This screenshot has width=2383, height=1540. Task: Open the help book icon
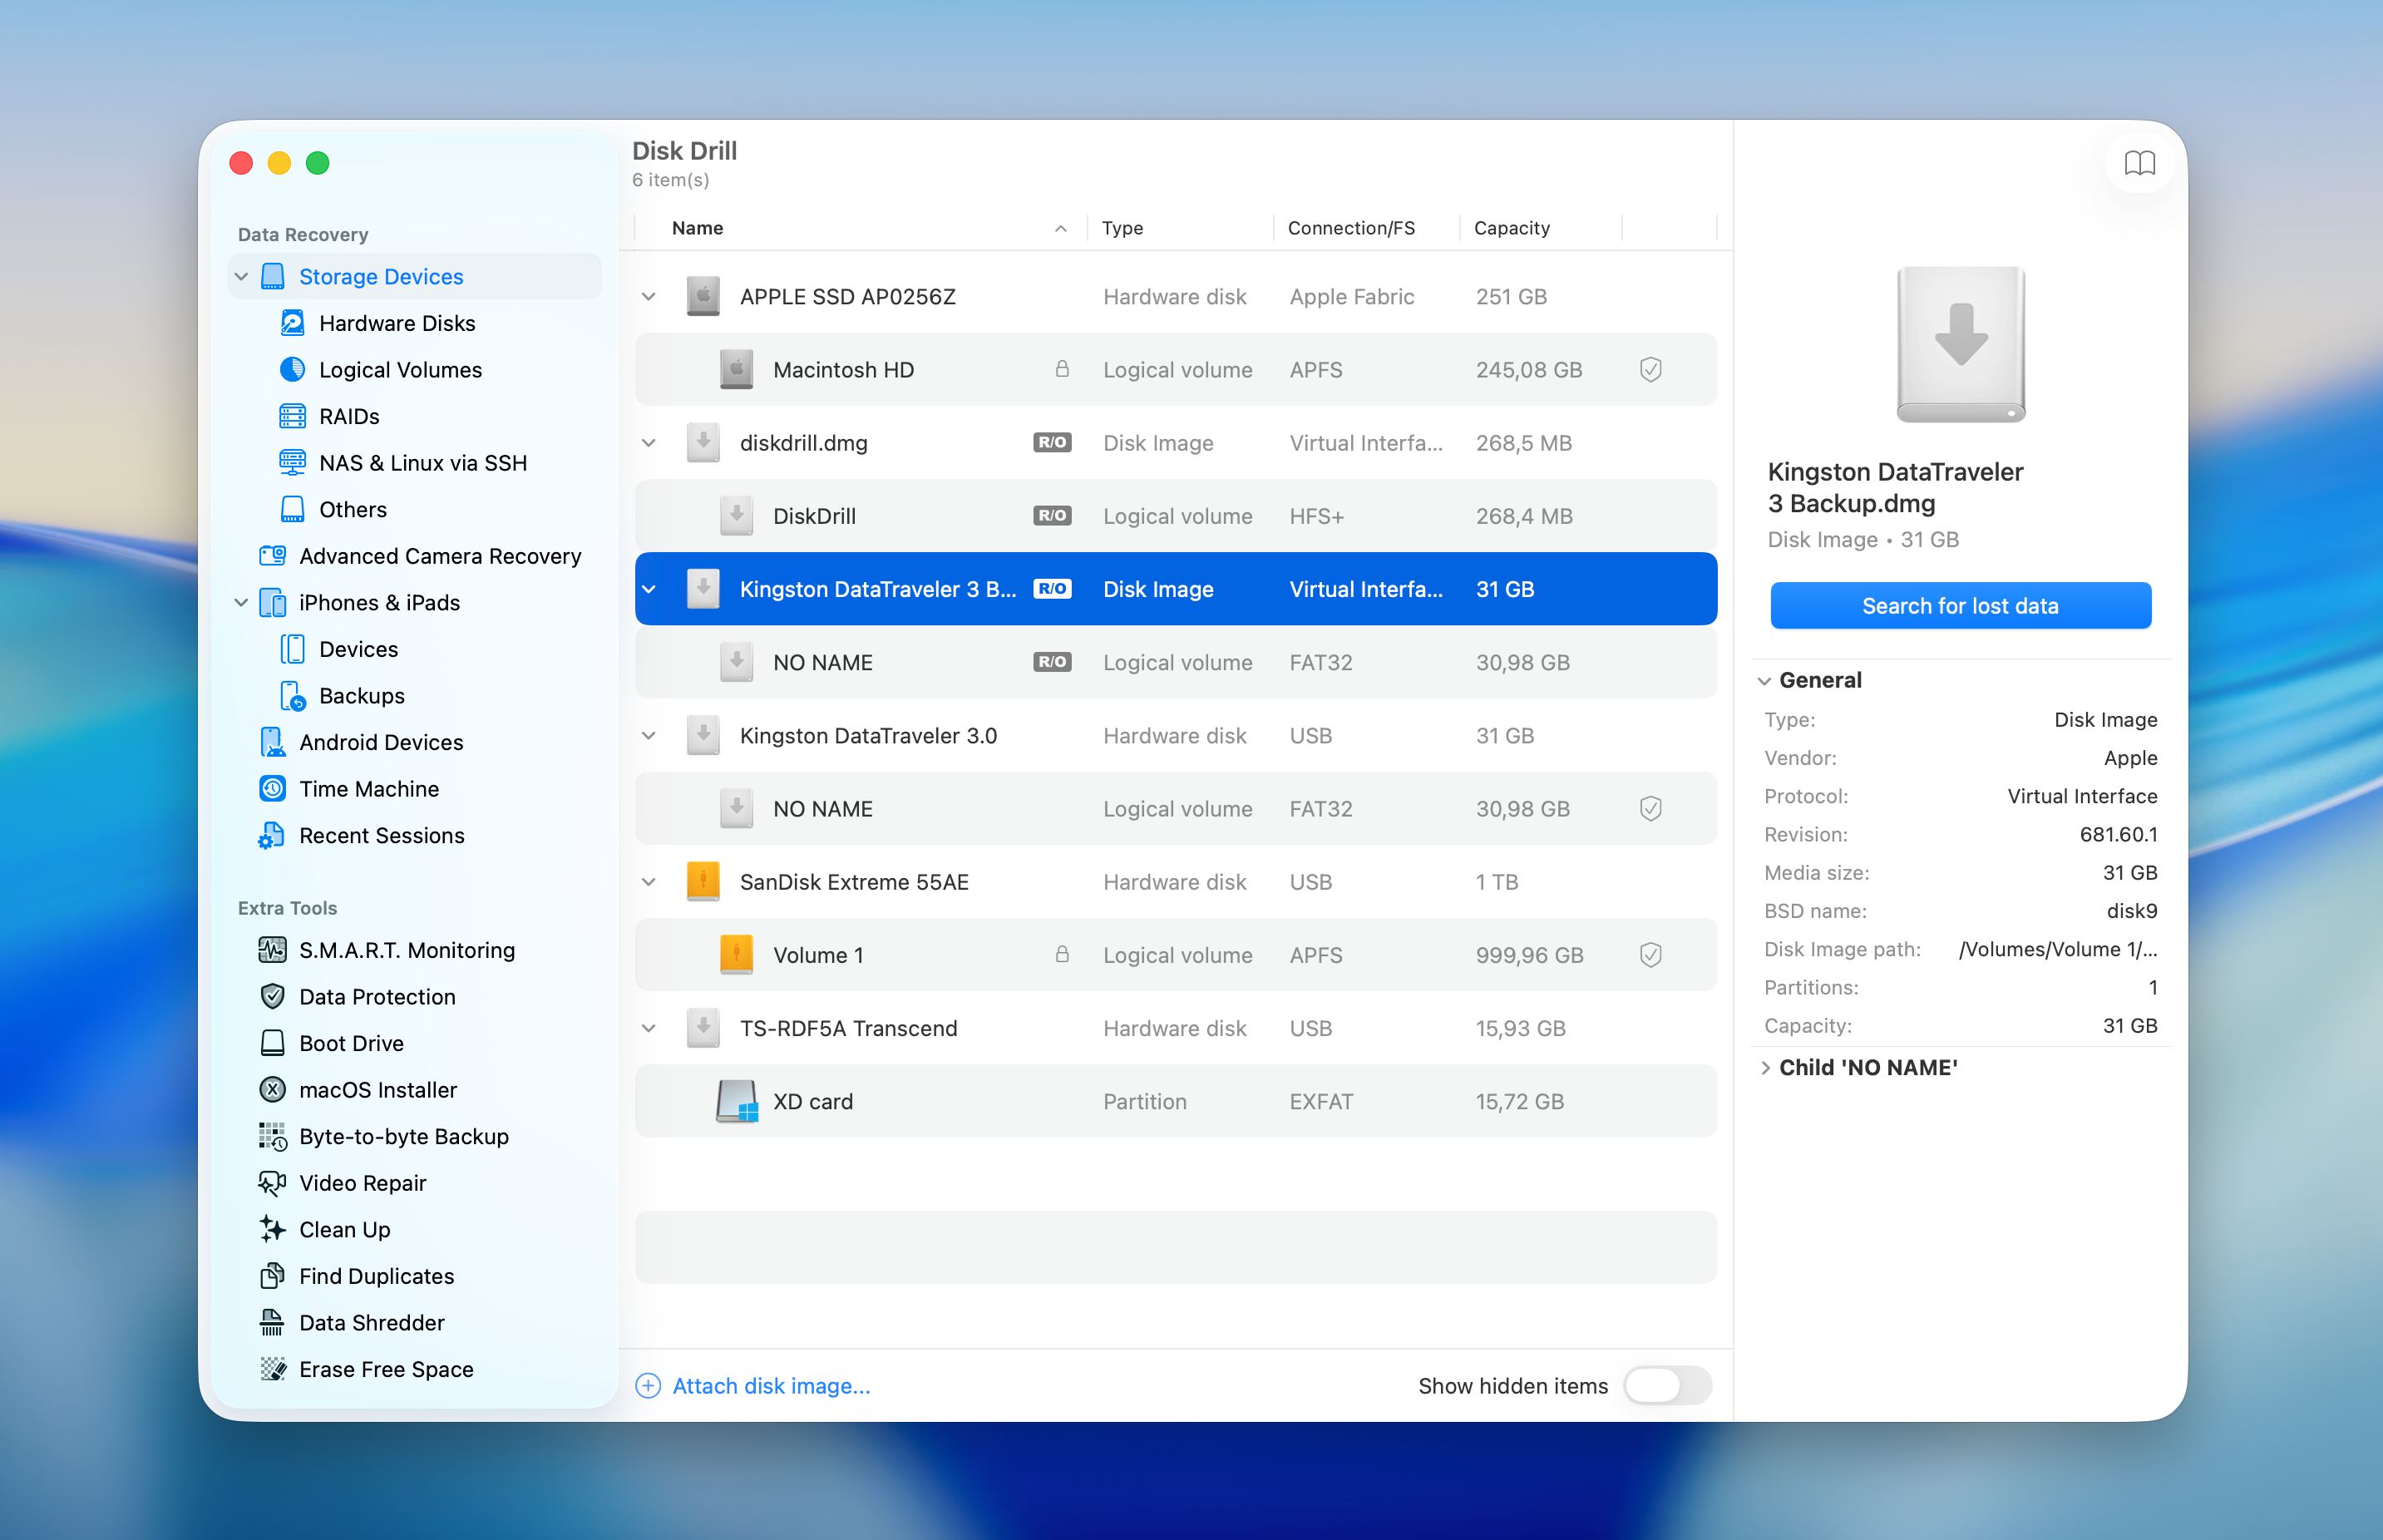coord(2139,163)
